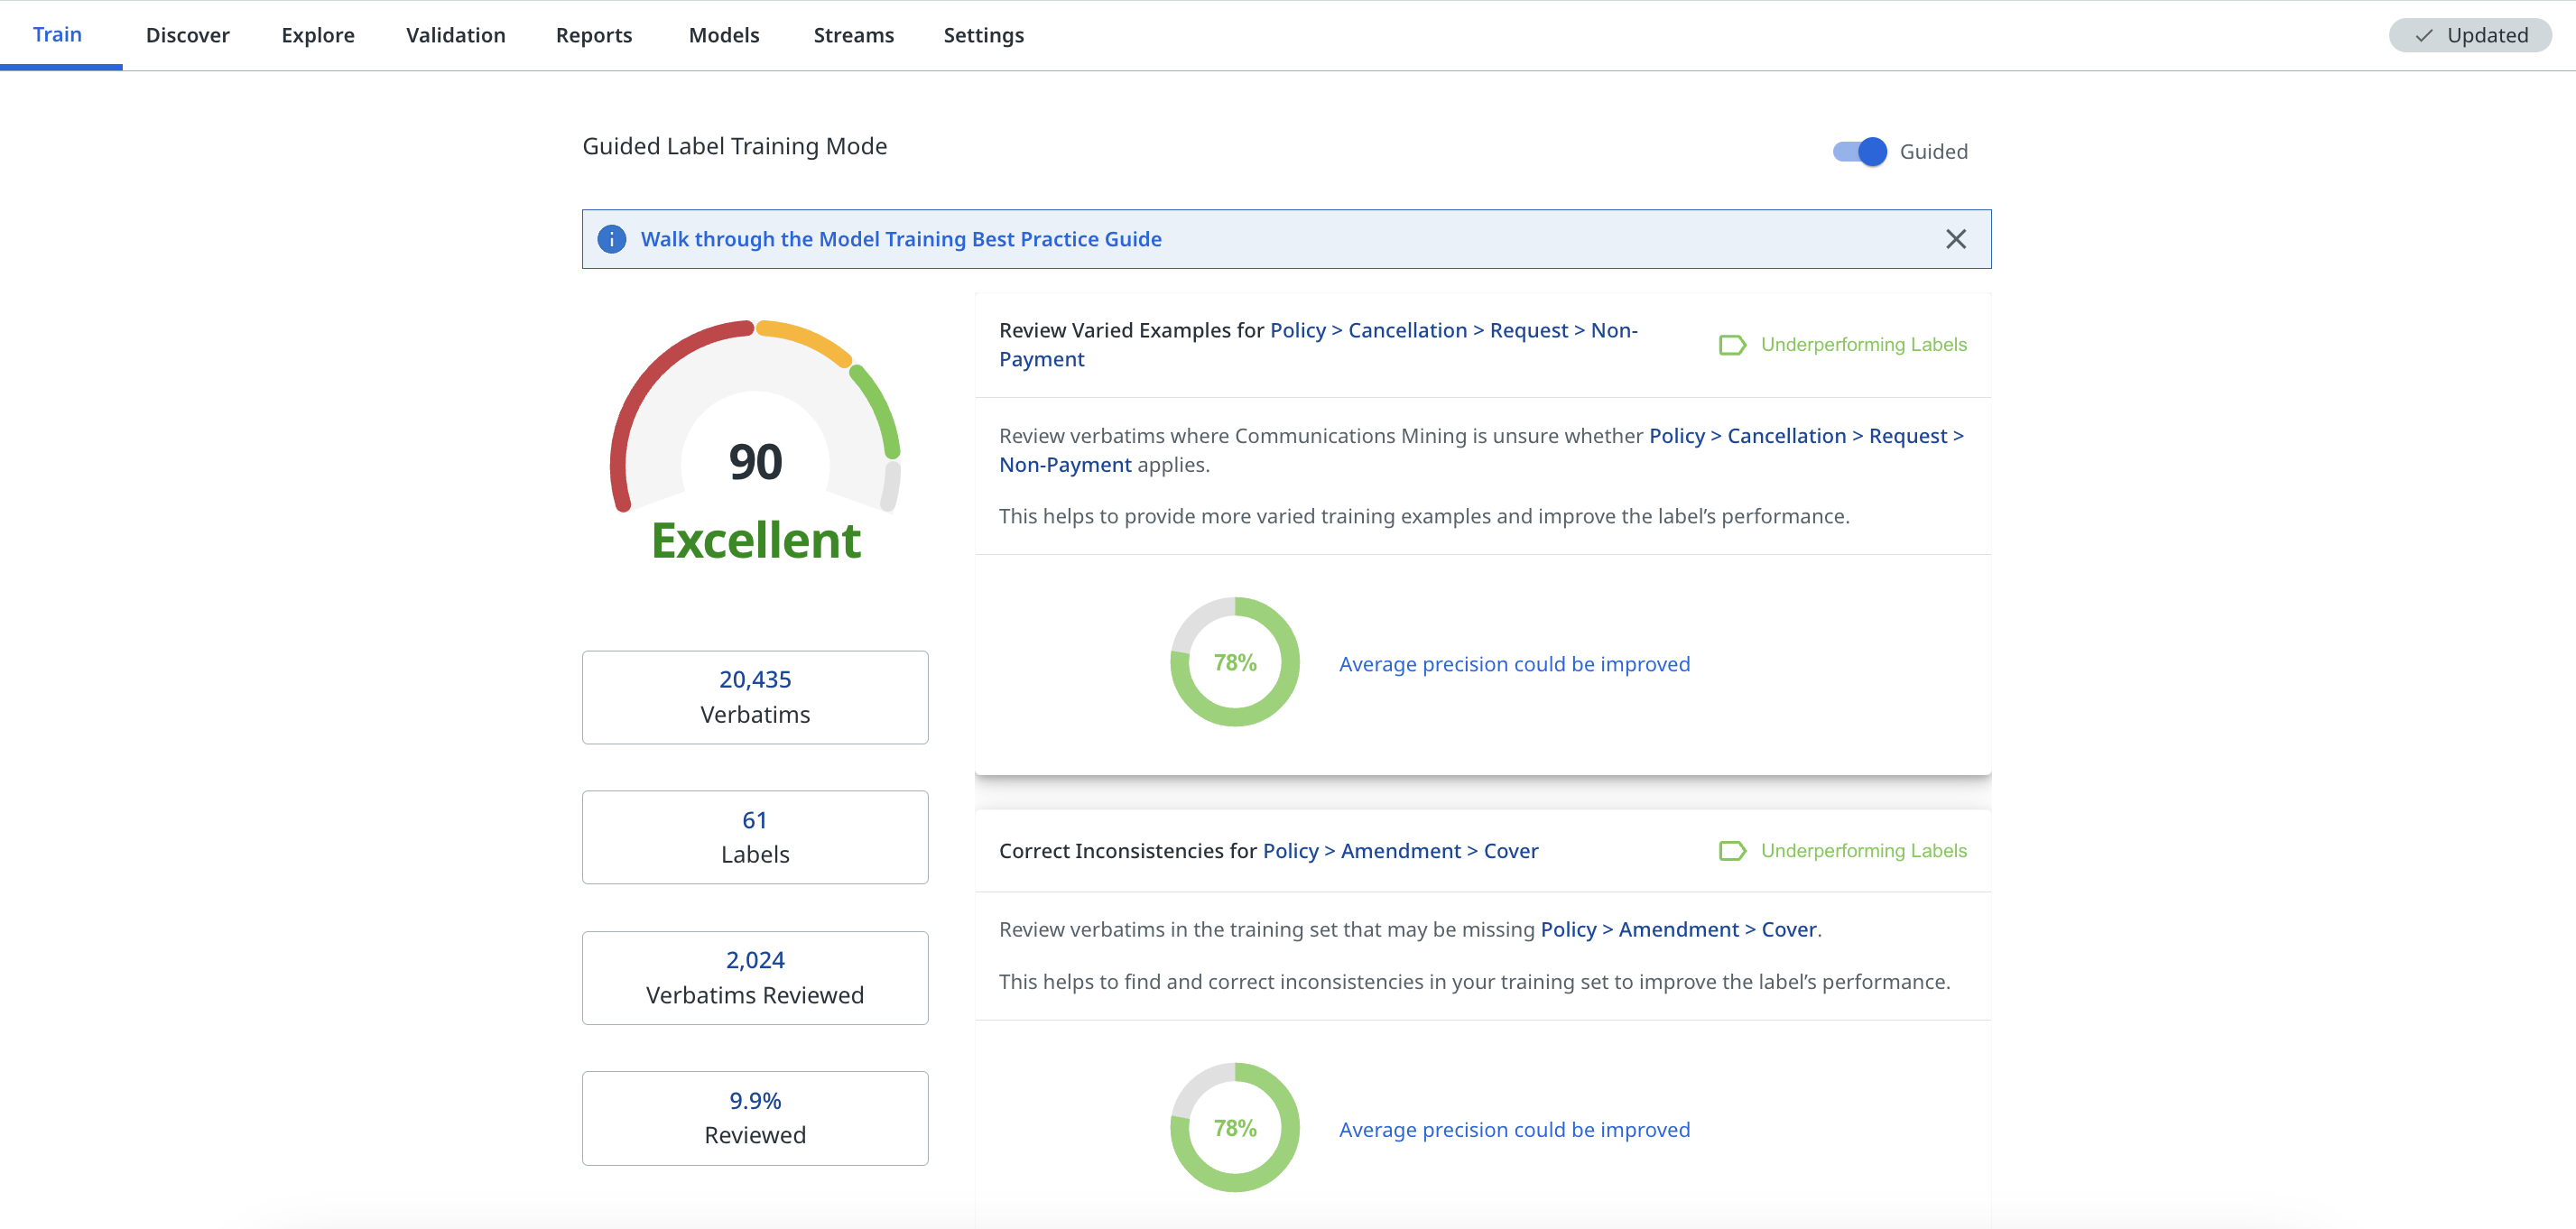The image size is (2576, 1229).
Task: Open Model Training Best Practice Guide link
Action: point(901,239)
